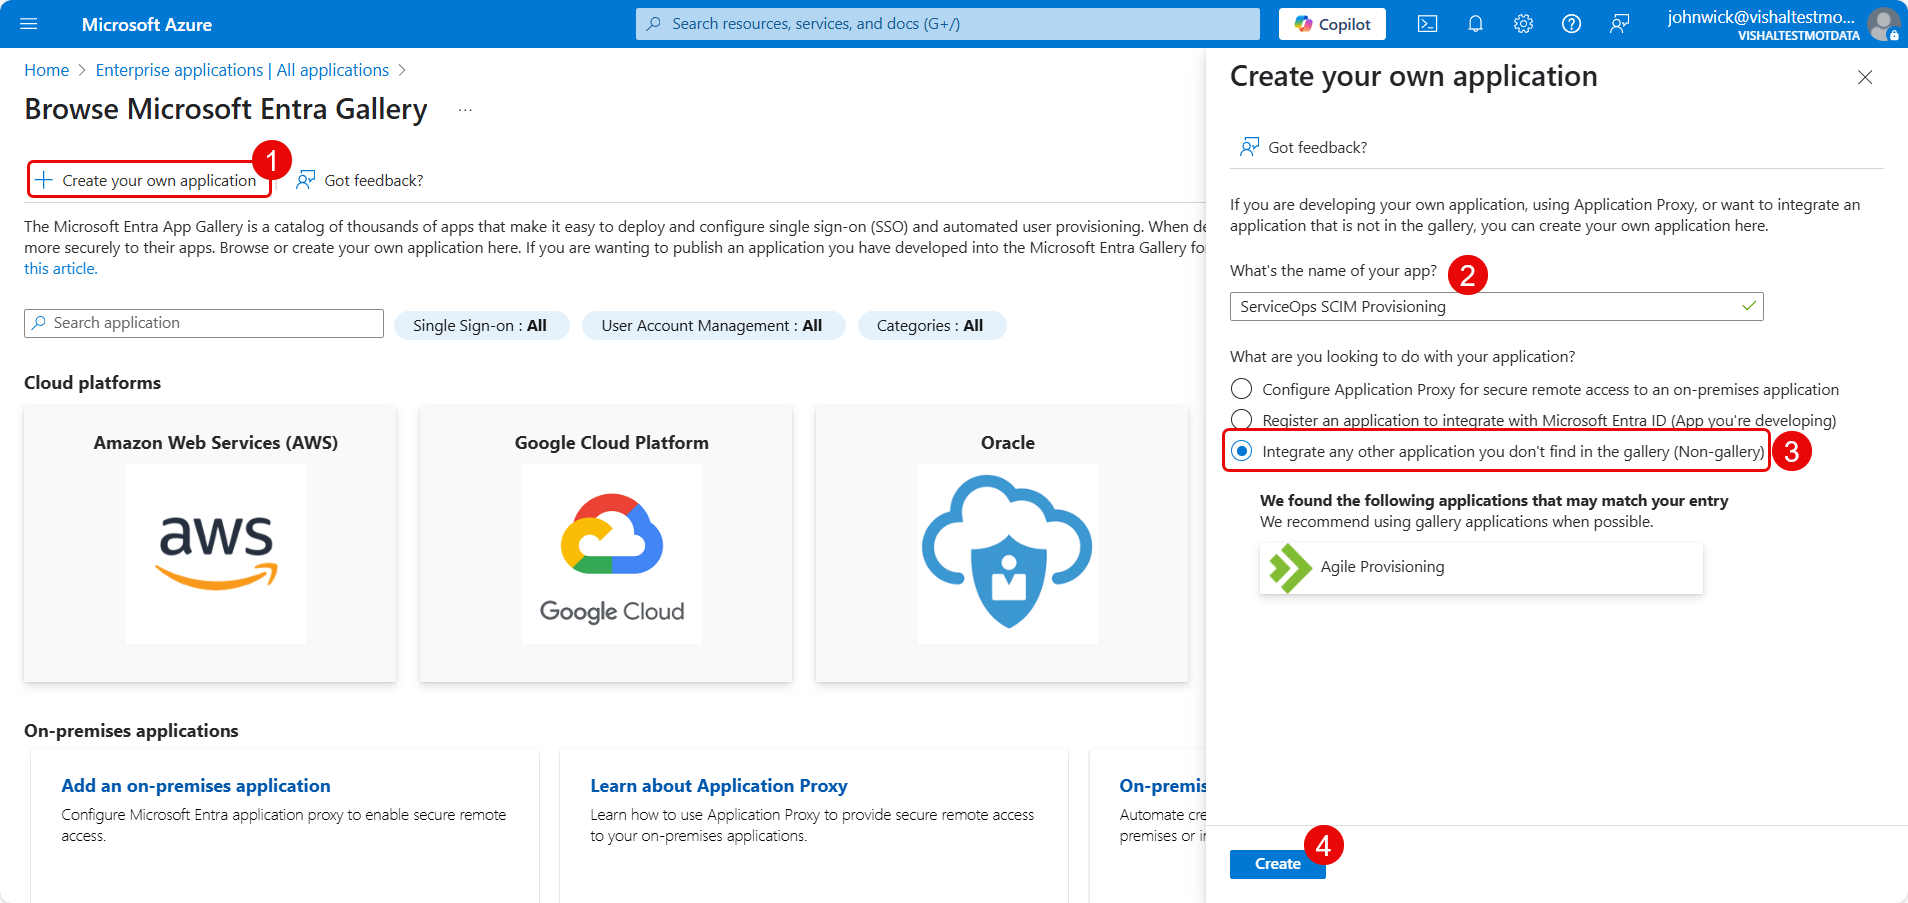1908x903 pixels.
Task: Open the help question mark icon
Action: click(1571, 24)
